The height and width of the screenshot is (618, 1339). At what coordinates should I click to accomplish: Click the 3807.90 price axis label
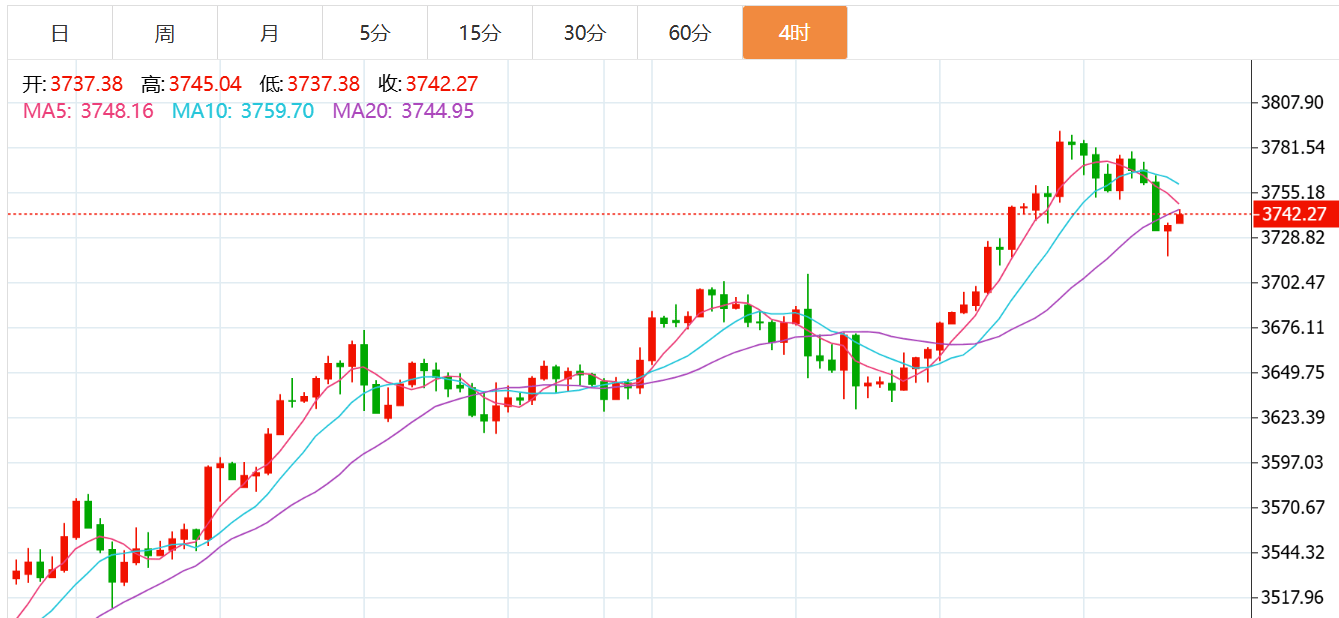[1293, 102]
